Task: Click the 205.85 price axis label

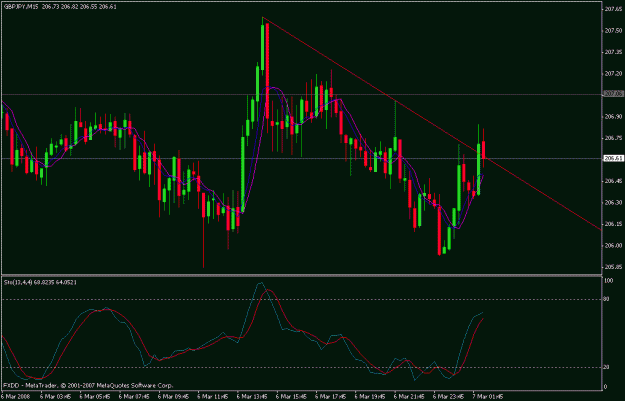Action: 613,267
